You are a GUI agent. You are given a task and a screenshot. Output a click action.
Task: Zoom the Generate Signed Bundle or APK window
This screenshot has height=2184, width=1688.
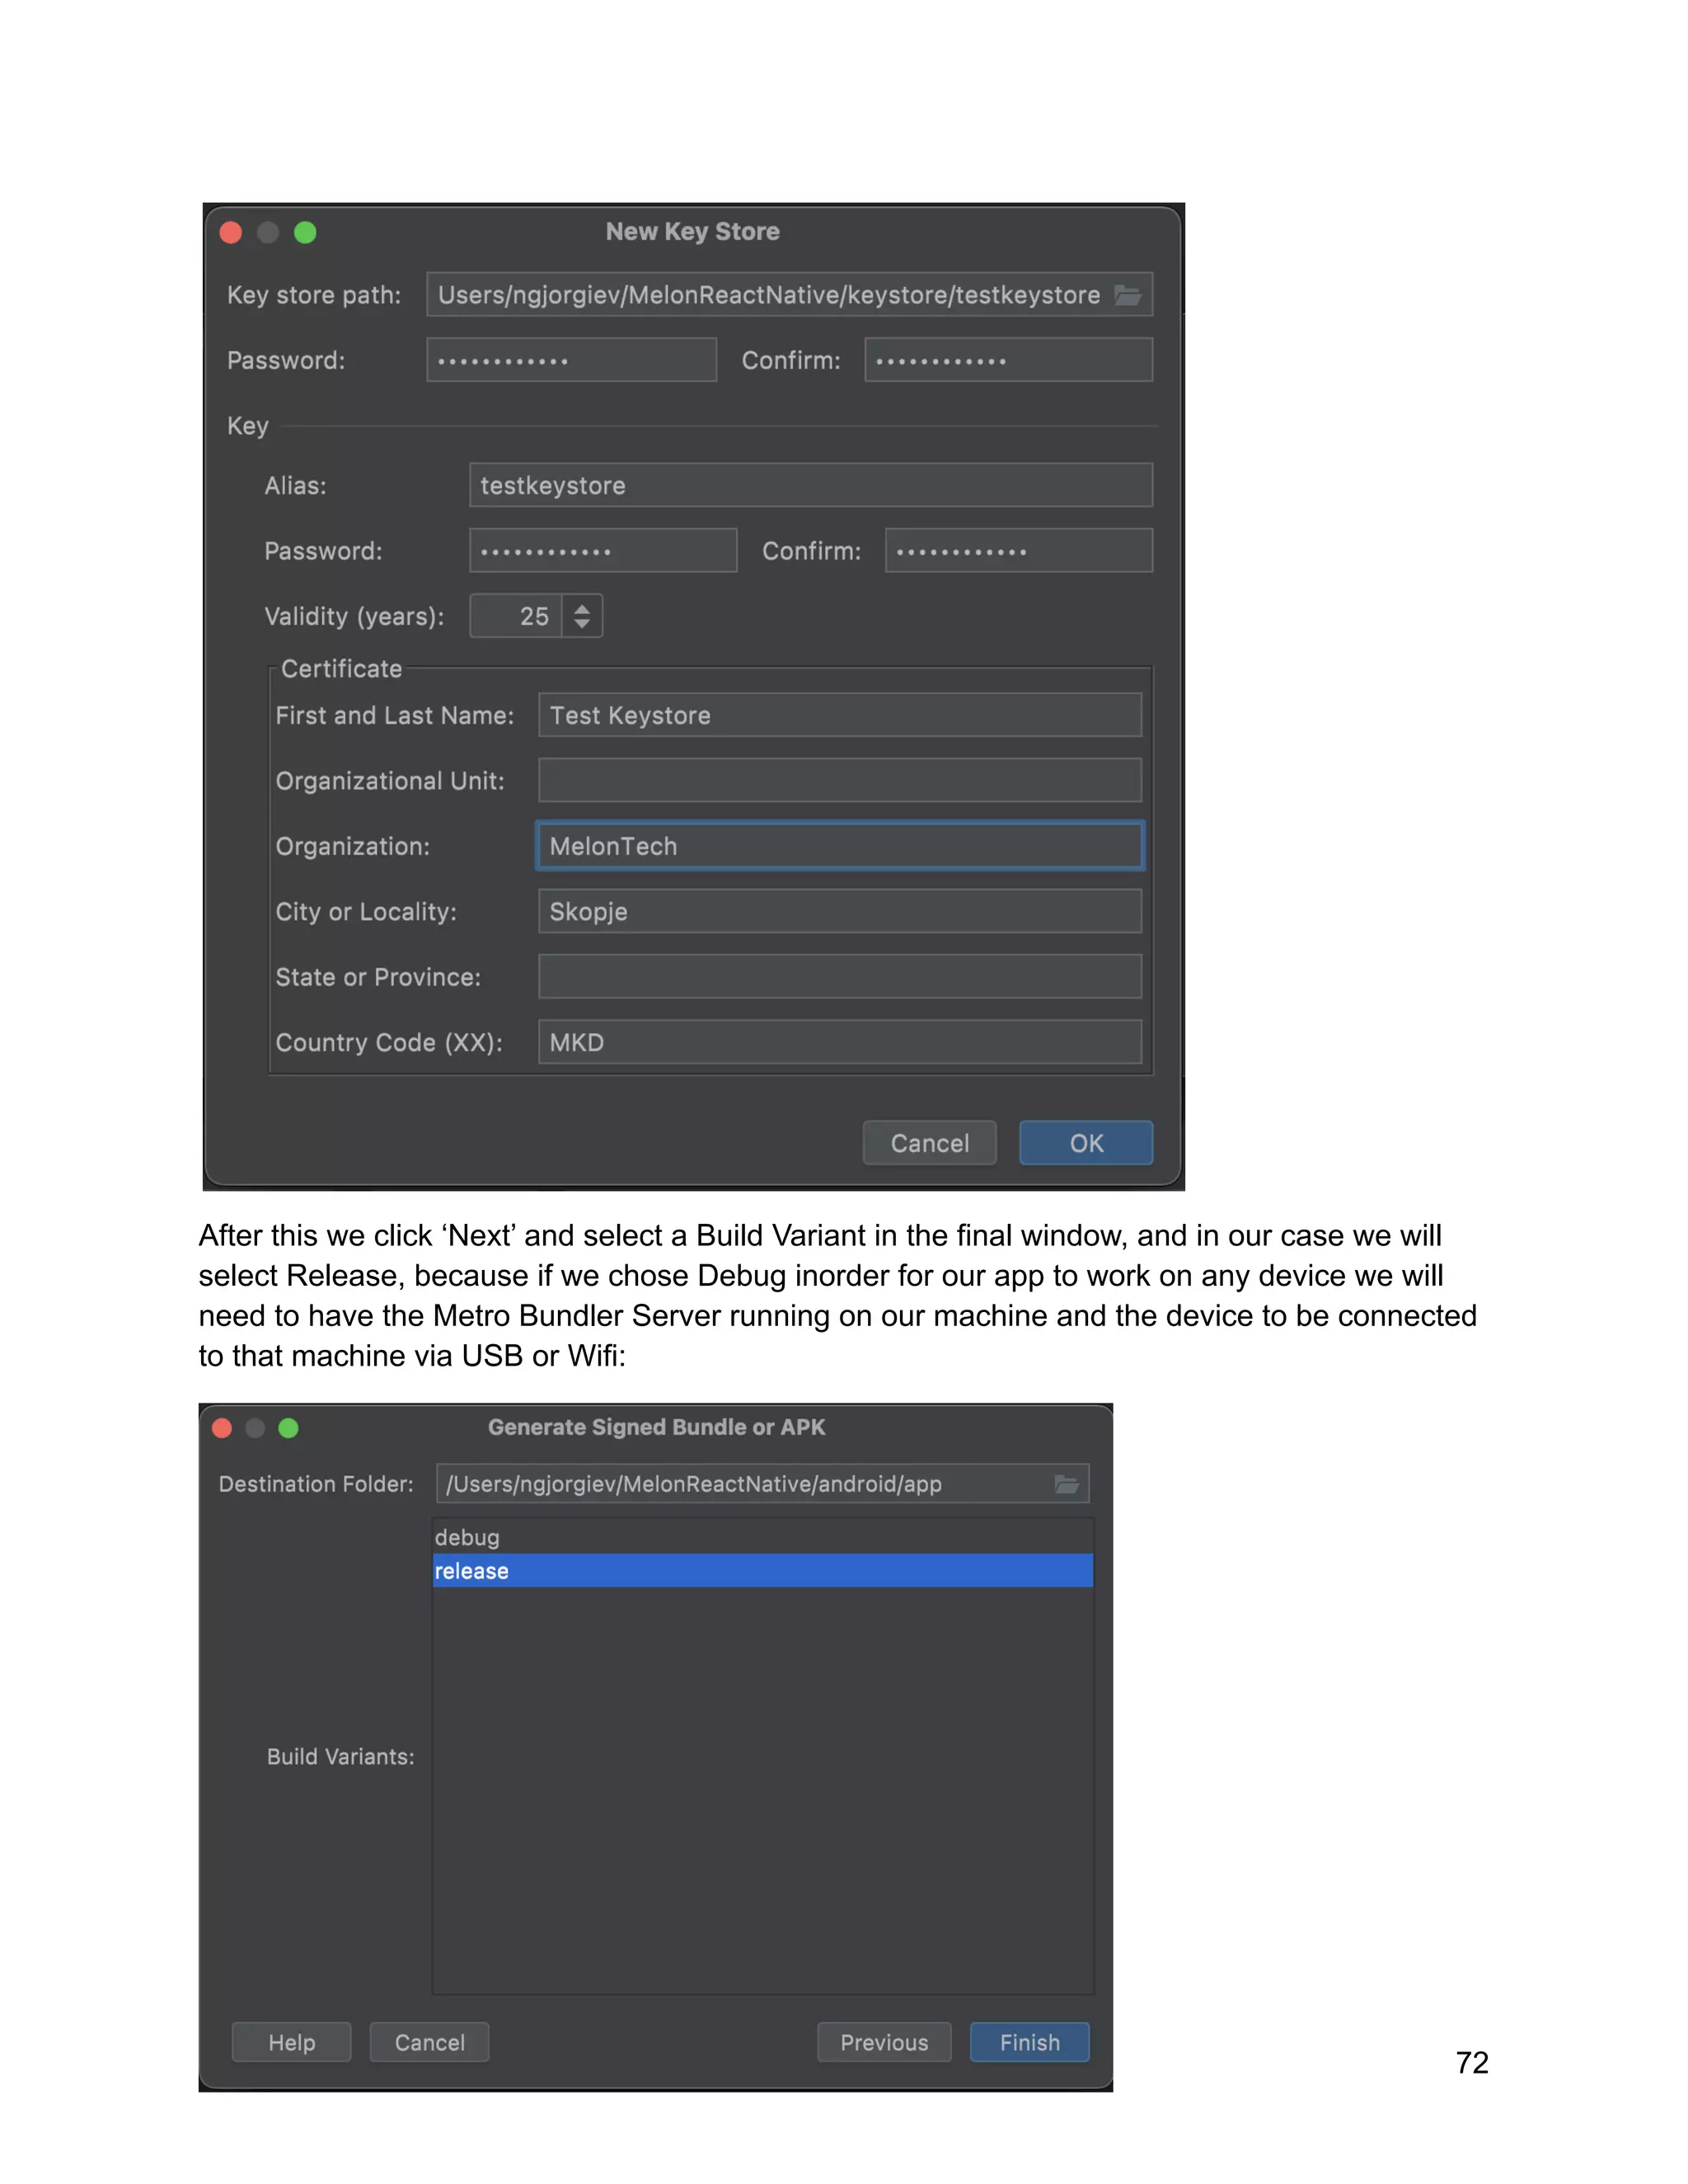288,1428
